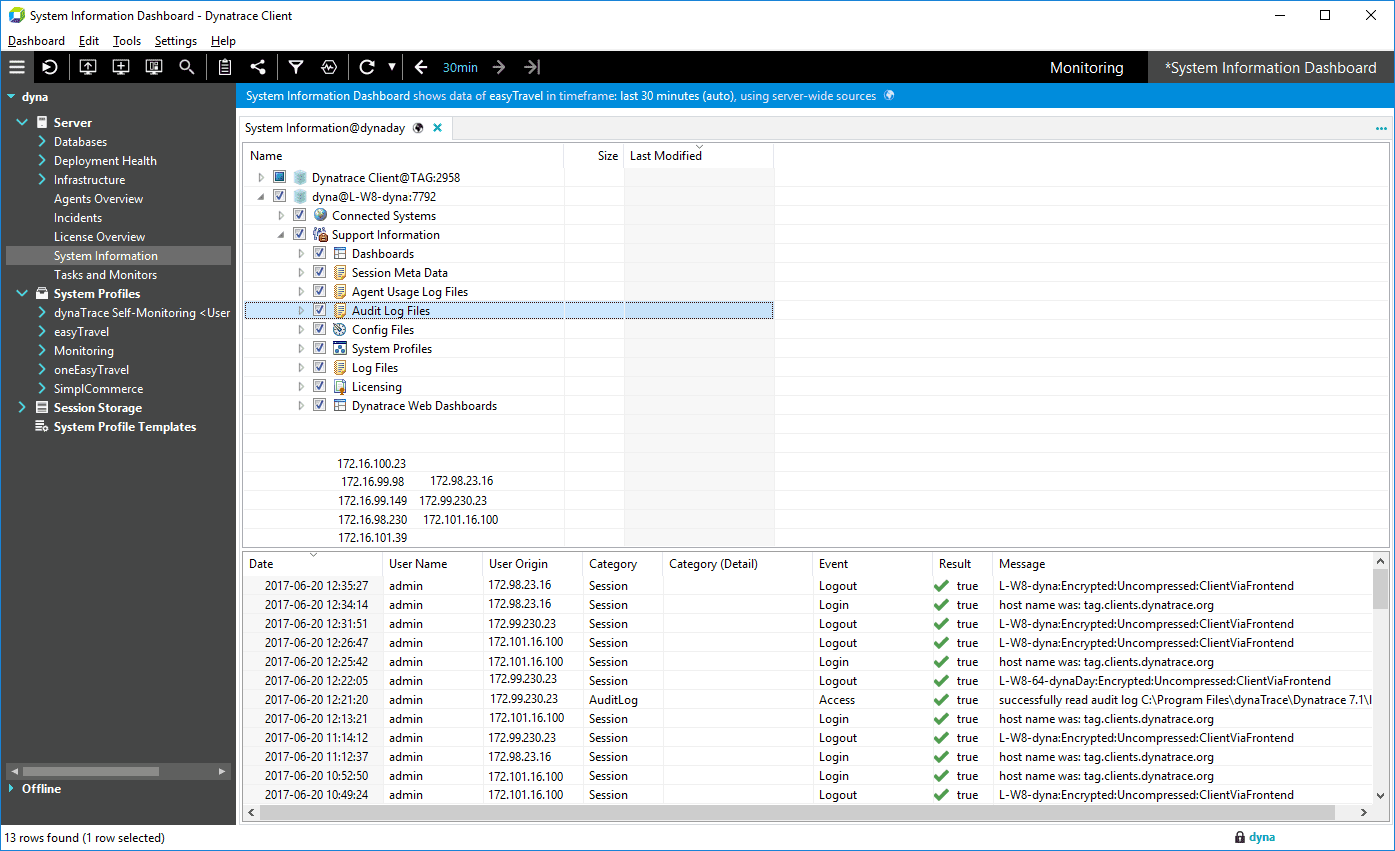Open the filter funnel tool

296,67
